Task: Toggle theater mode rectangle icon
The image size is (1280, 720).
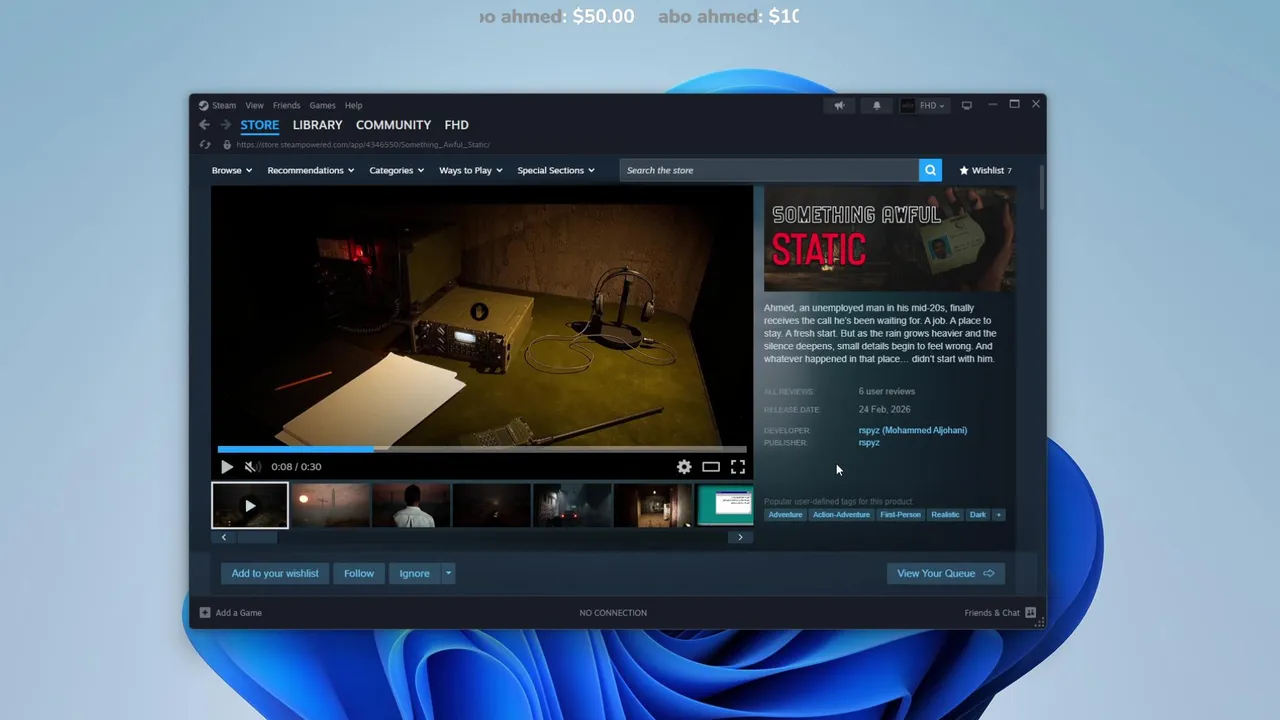Action: (x=711, y=467)
